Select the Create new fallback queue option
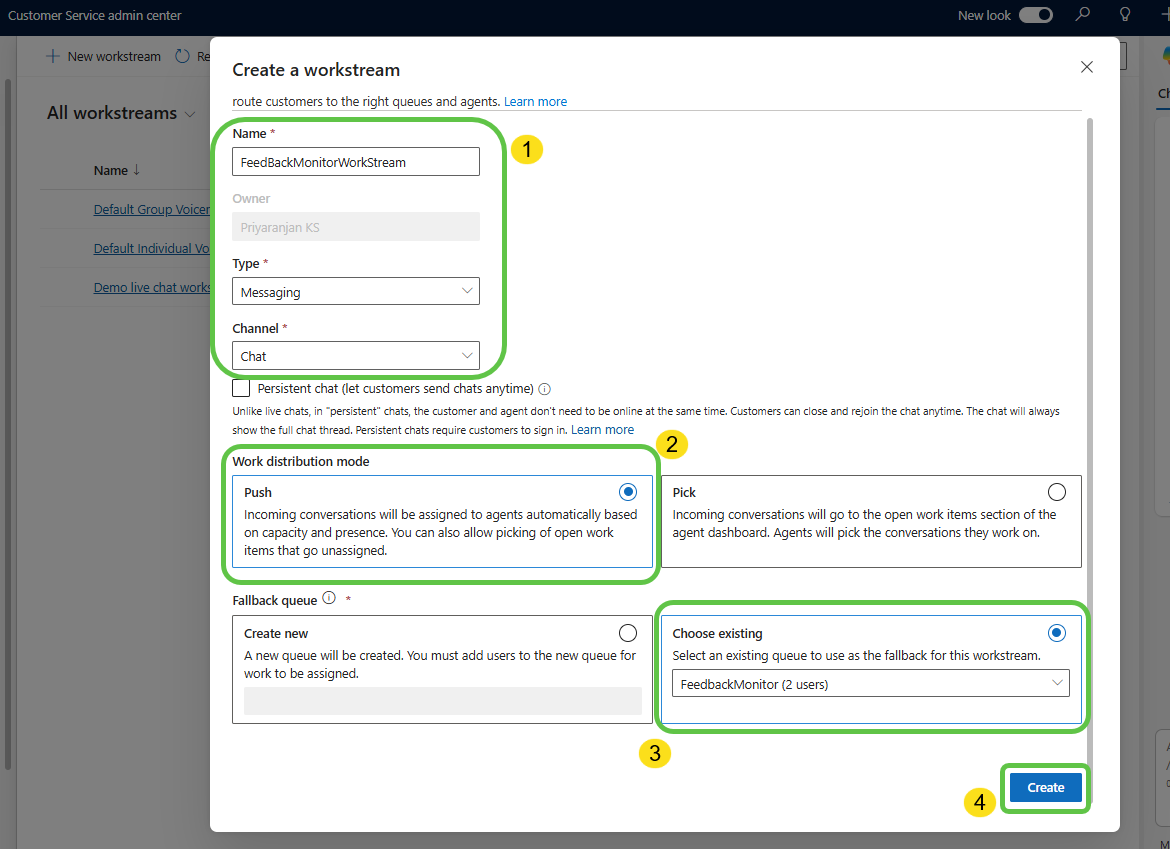This screenshot has height=849, width=1170. click(x=628, y=633)
